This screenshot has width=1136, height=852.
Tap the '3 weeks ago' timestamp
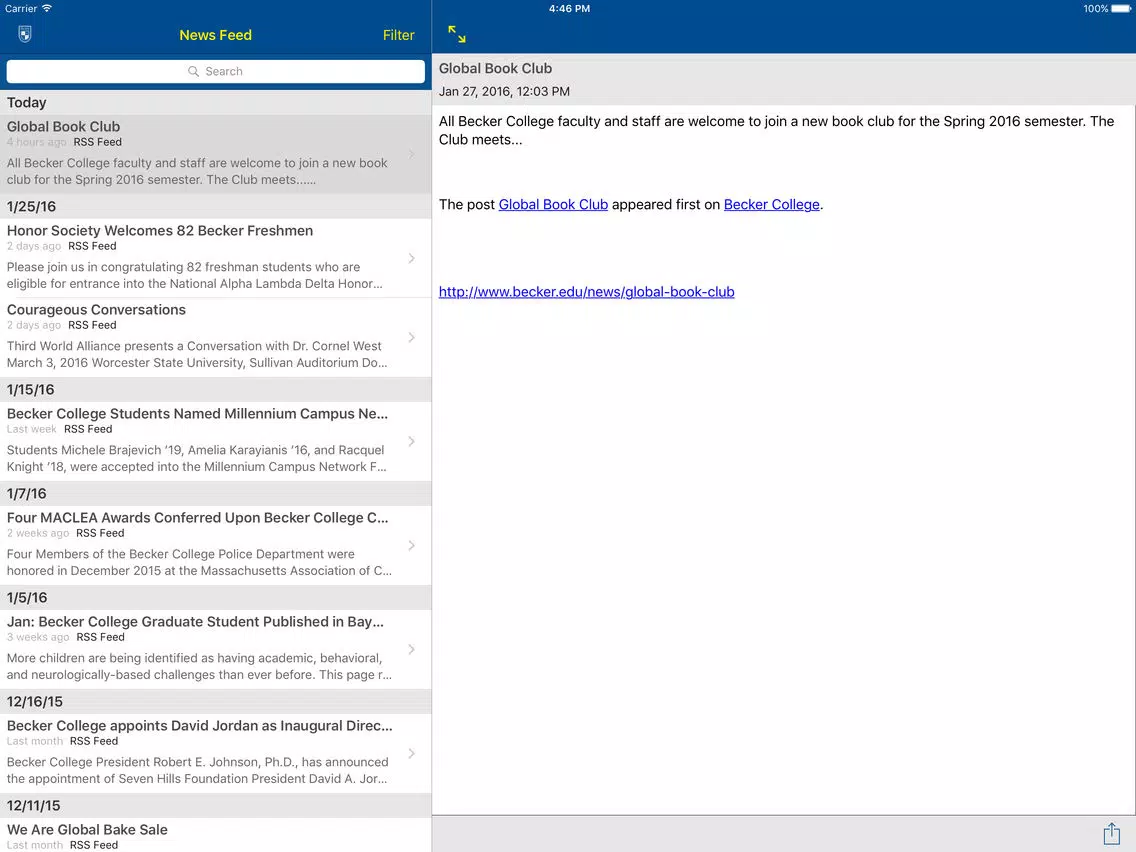[38, 637]
